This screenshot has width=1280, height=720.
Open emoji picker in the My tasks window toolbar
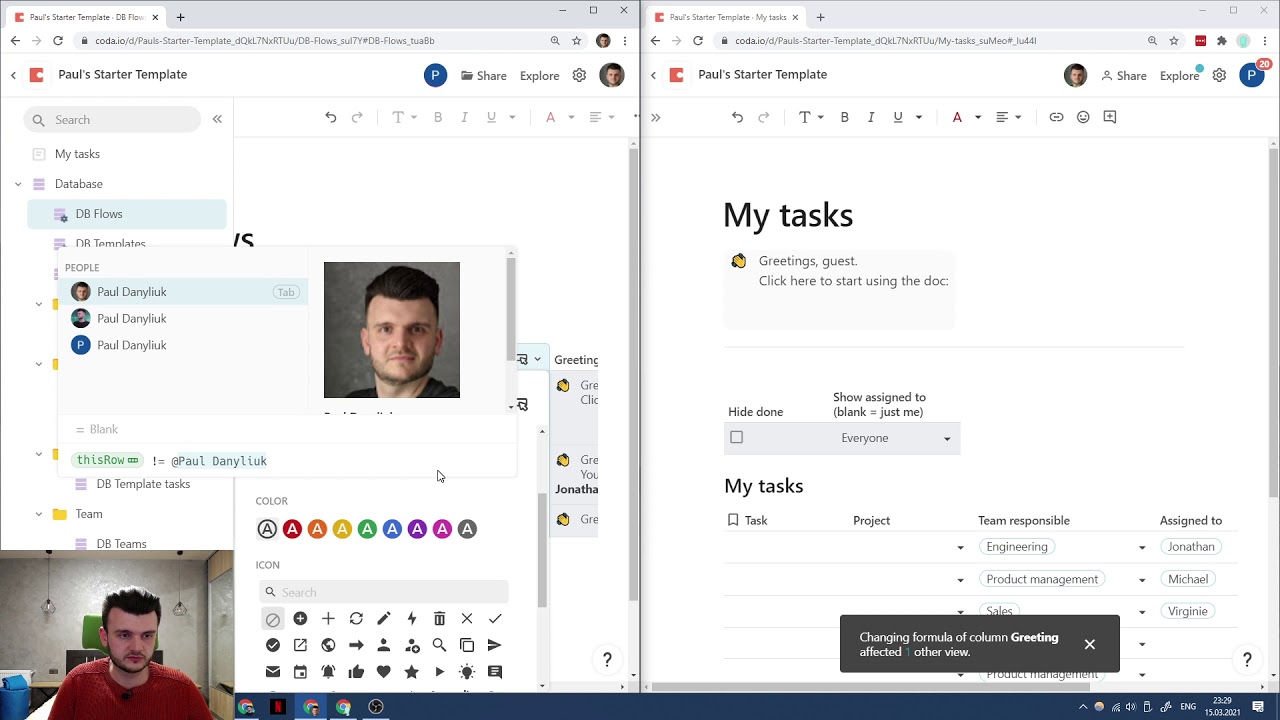pyautogui.click(x=1083, y=117)
